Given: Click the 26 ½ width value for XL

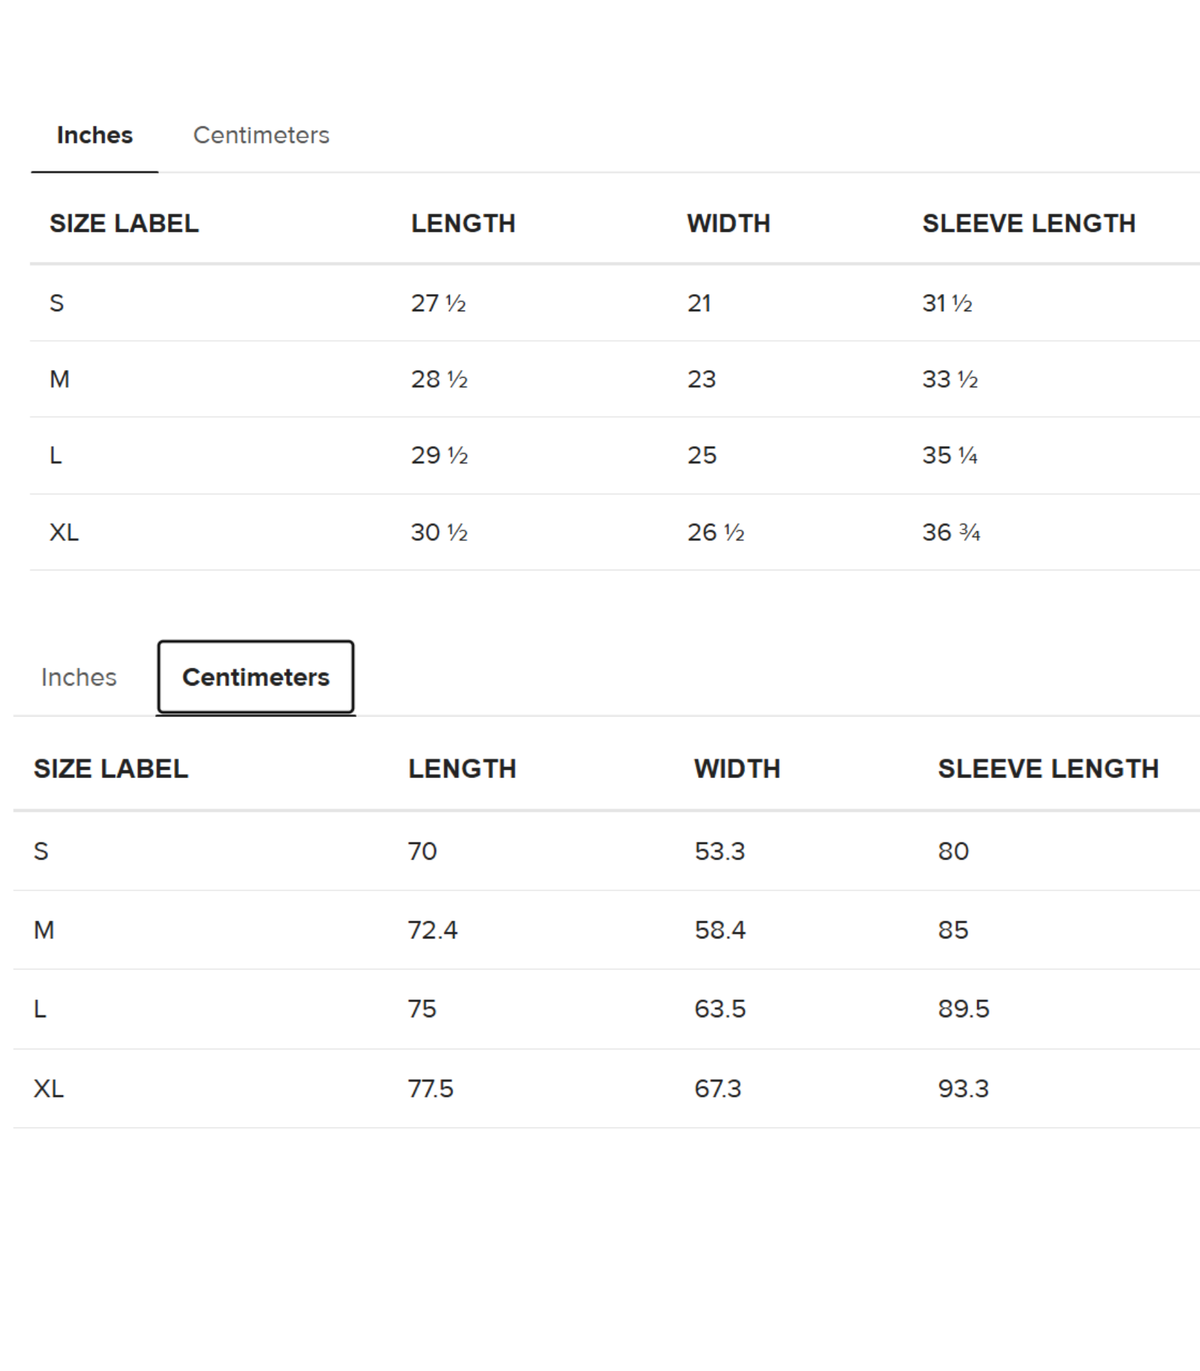Looking at the screenshot, I should 716,533.
